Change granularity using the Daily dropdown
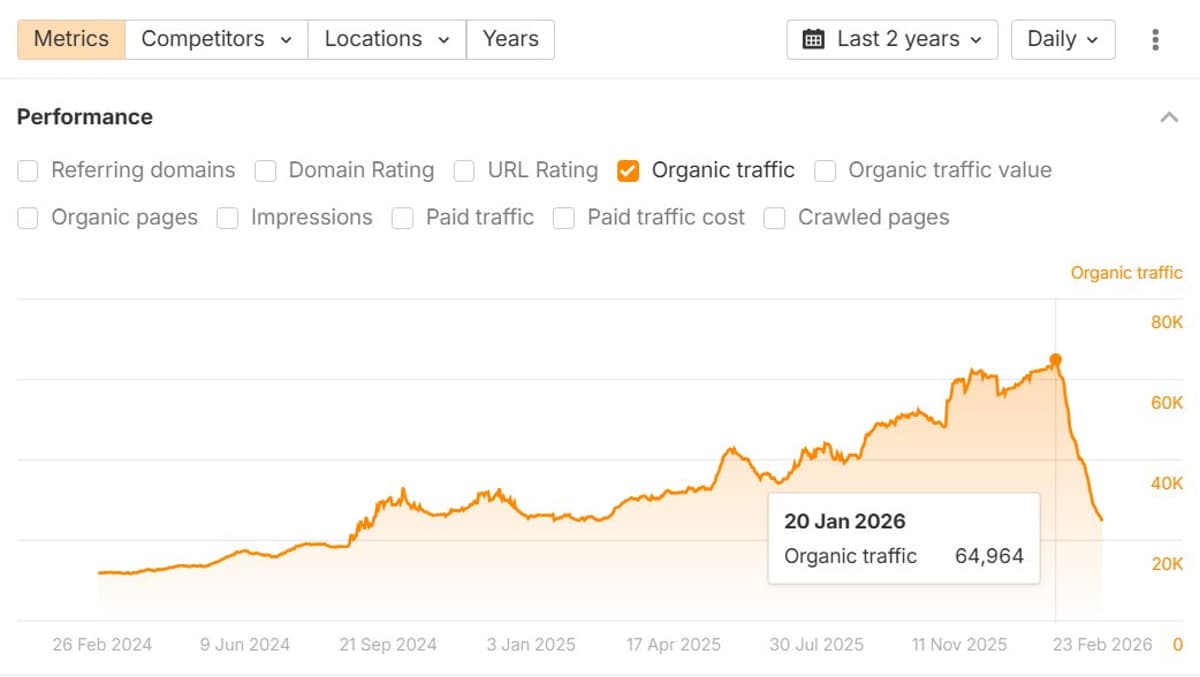Screen dimensions: 1200x677 [x=1063, y=39]
